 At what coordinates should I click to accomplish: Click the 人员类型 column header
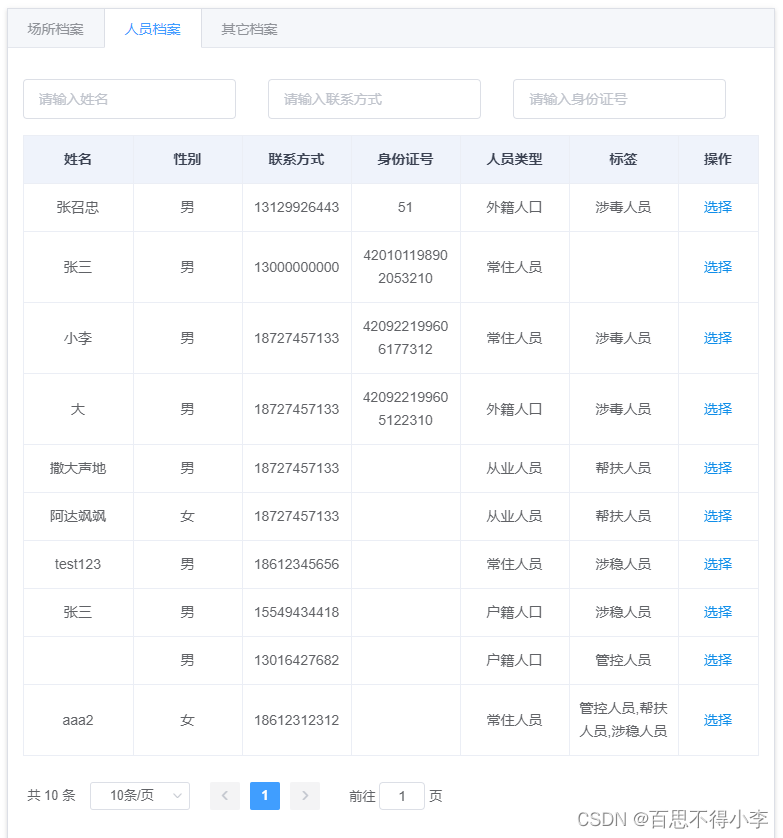coord(515,159)
